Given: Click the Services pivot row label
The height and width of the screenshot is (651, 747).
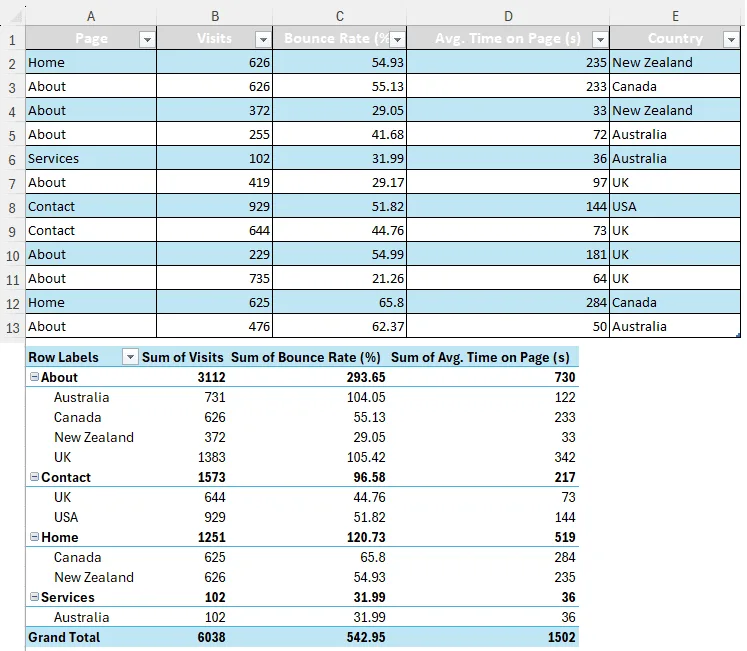Looking at the screenshot, I should (x=68, y=597).
